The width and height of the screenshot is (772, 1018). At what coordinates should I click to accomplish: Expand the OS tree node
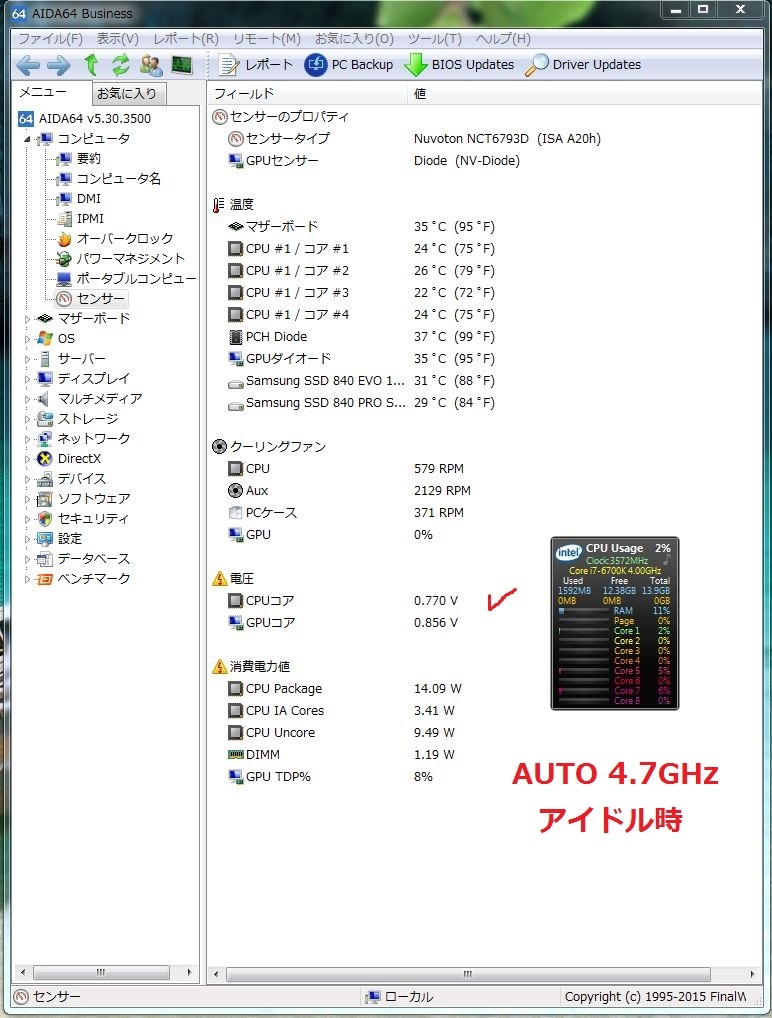(x=27, y=339)
